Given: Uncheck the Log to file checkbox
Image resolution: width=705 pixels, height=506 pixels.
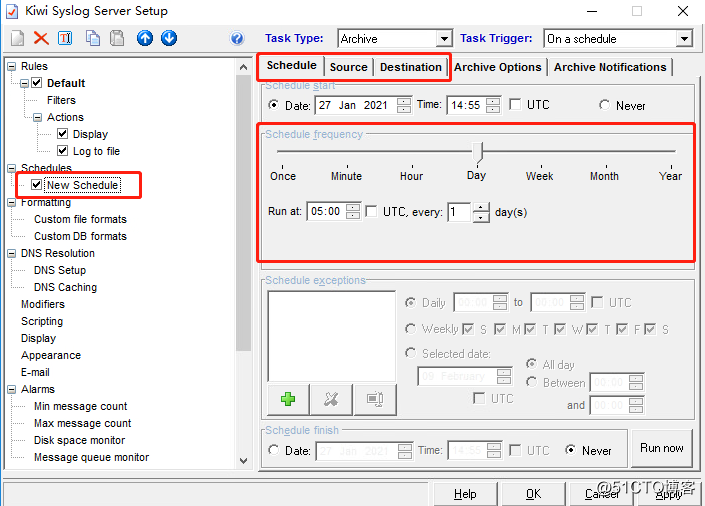Looking at the screenshot, I should [62, 151].
